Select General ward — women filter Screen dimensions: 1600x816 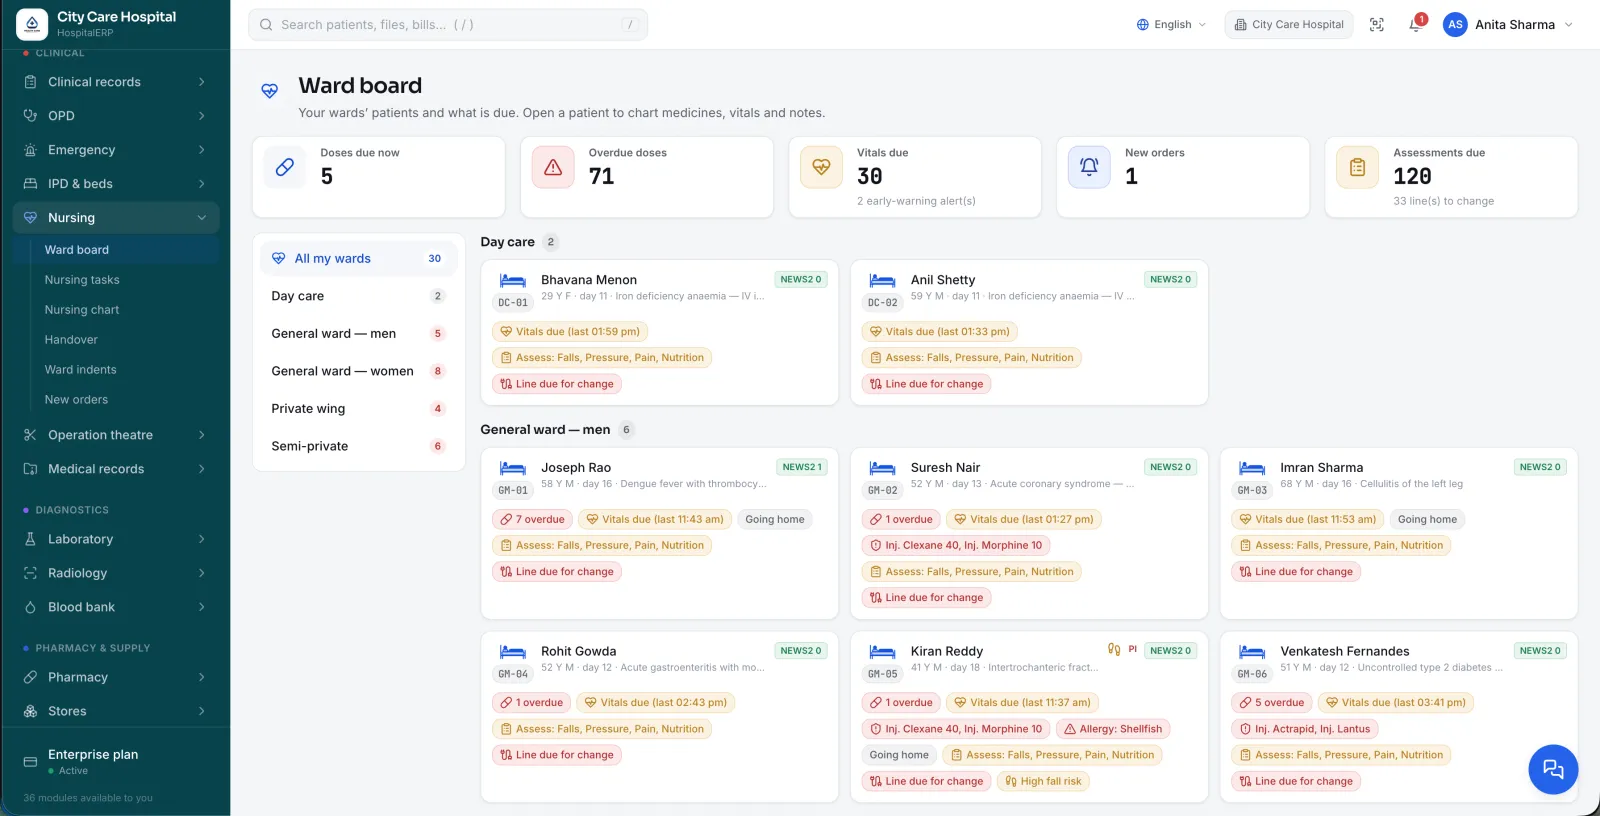click(358, 371)
